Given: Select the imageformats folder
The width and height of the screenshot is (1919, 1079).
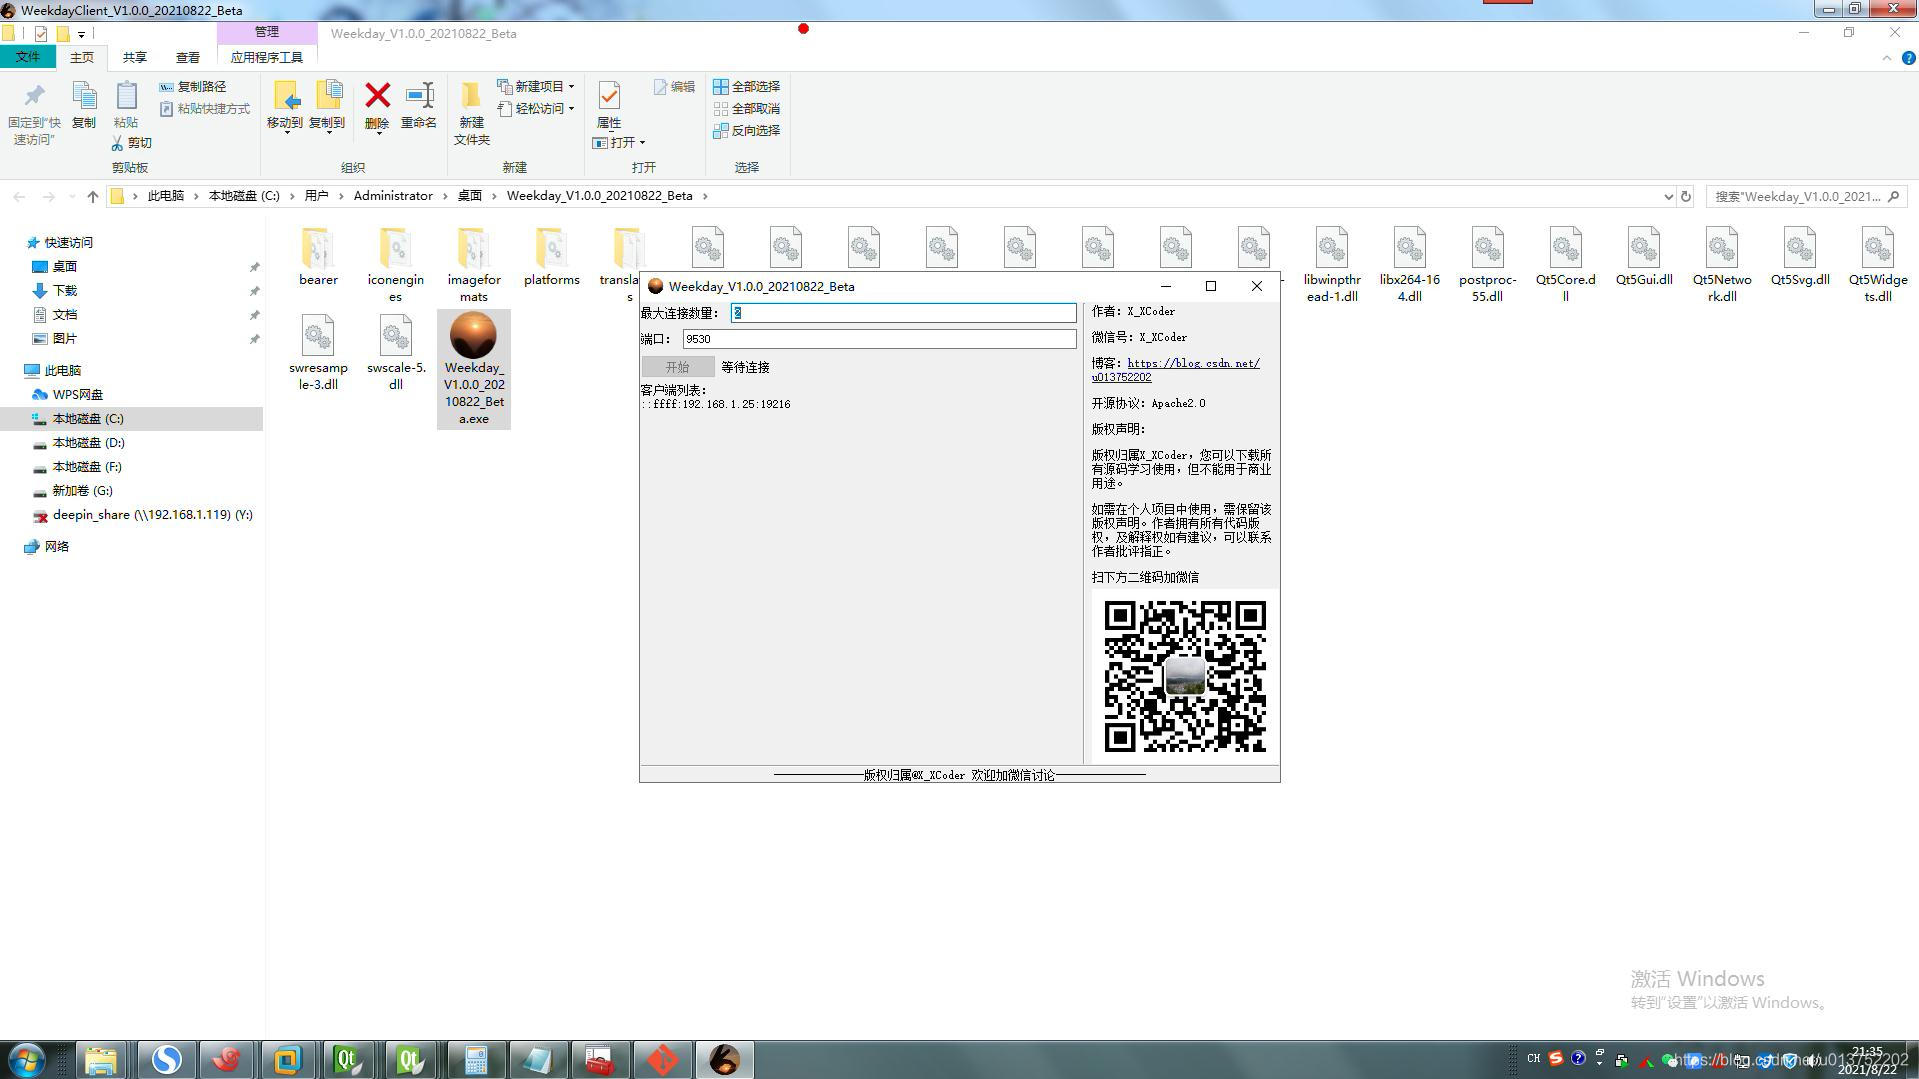Looking at the screenshot, I should (x=474, y=264).
